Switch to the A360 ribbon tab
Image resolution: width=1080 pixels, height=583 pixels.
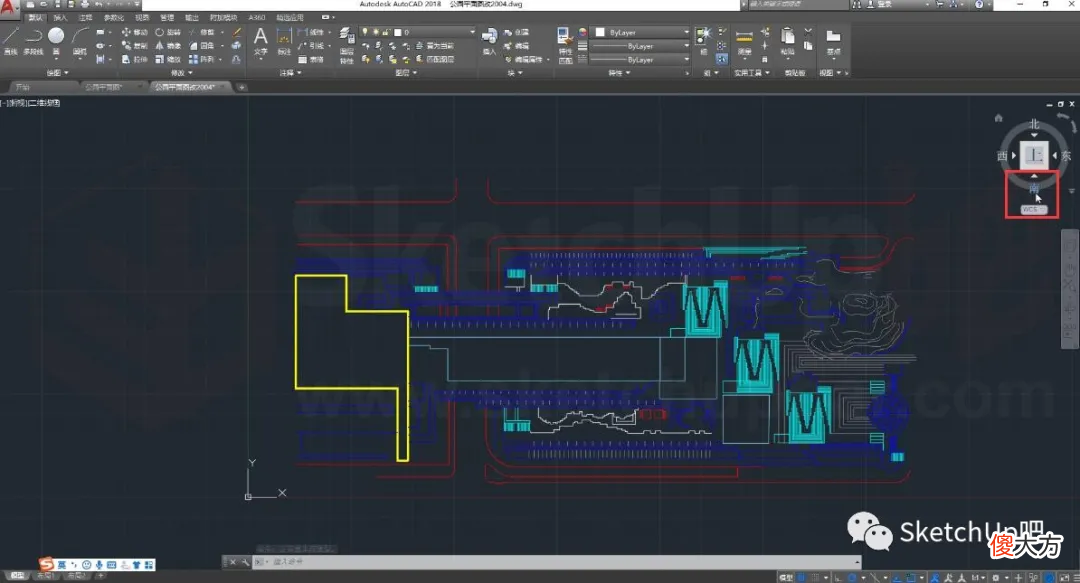click(x=256, y=18)
